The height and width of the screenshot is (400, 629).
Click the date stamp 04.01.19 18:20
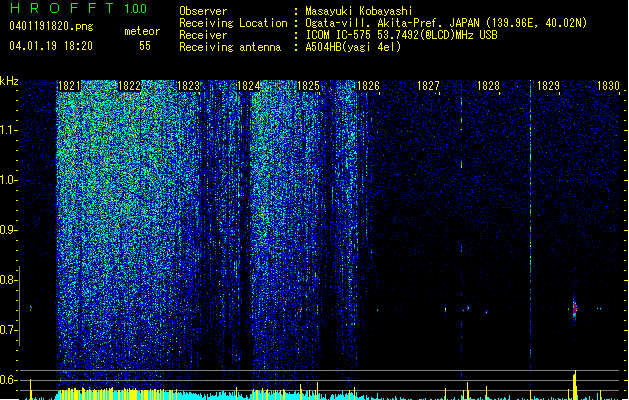pyautogui.click(x=51, y=46)
